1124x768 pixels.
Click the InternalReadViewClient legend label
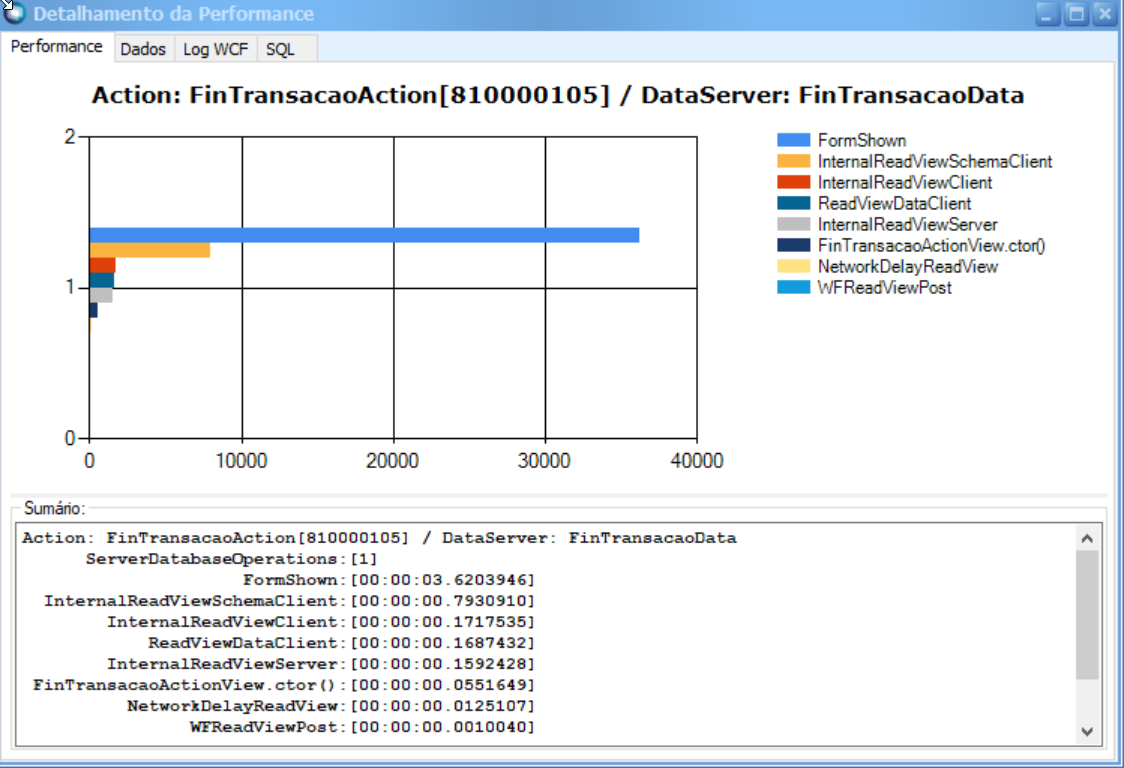[x=905, y=182]
